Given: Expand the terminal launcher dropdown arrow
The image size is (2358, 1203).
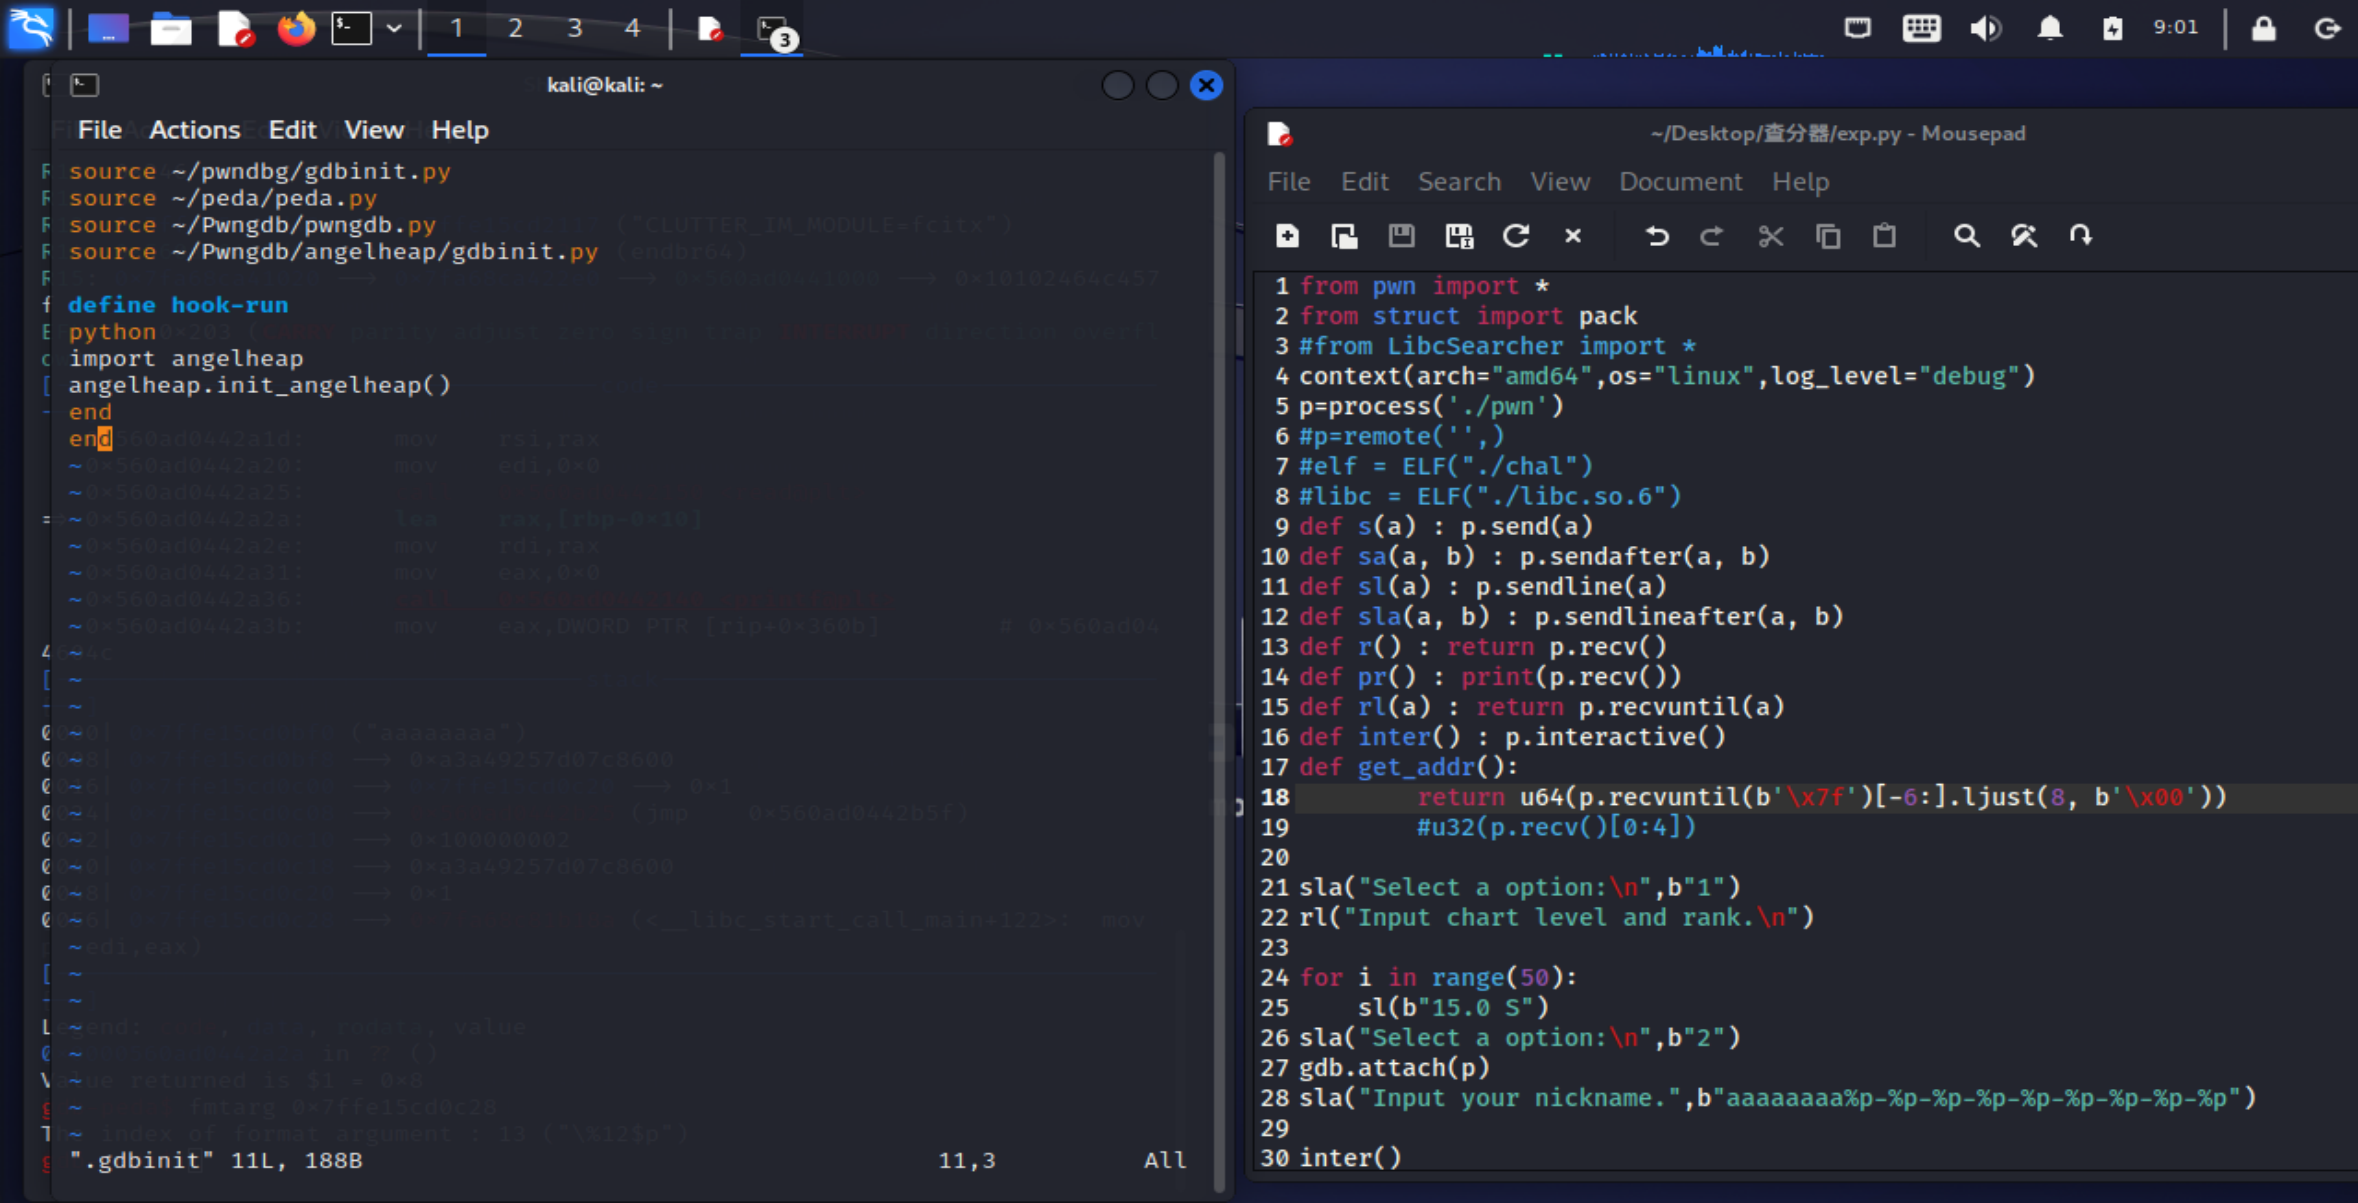Looking at the screenshot, I should 394,28.
